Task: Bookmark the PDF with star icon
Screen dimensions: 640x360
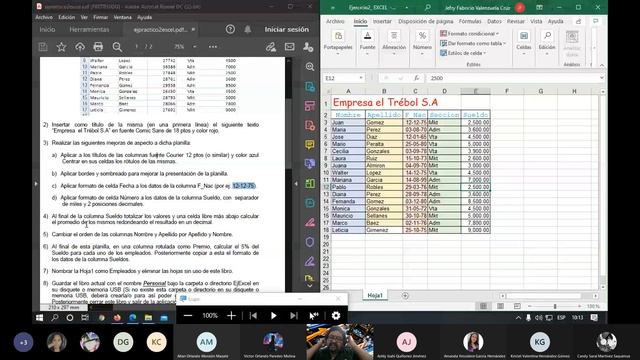Action: click(x=61, y=47)
